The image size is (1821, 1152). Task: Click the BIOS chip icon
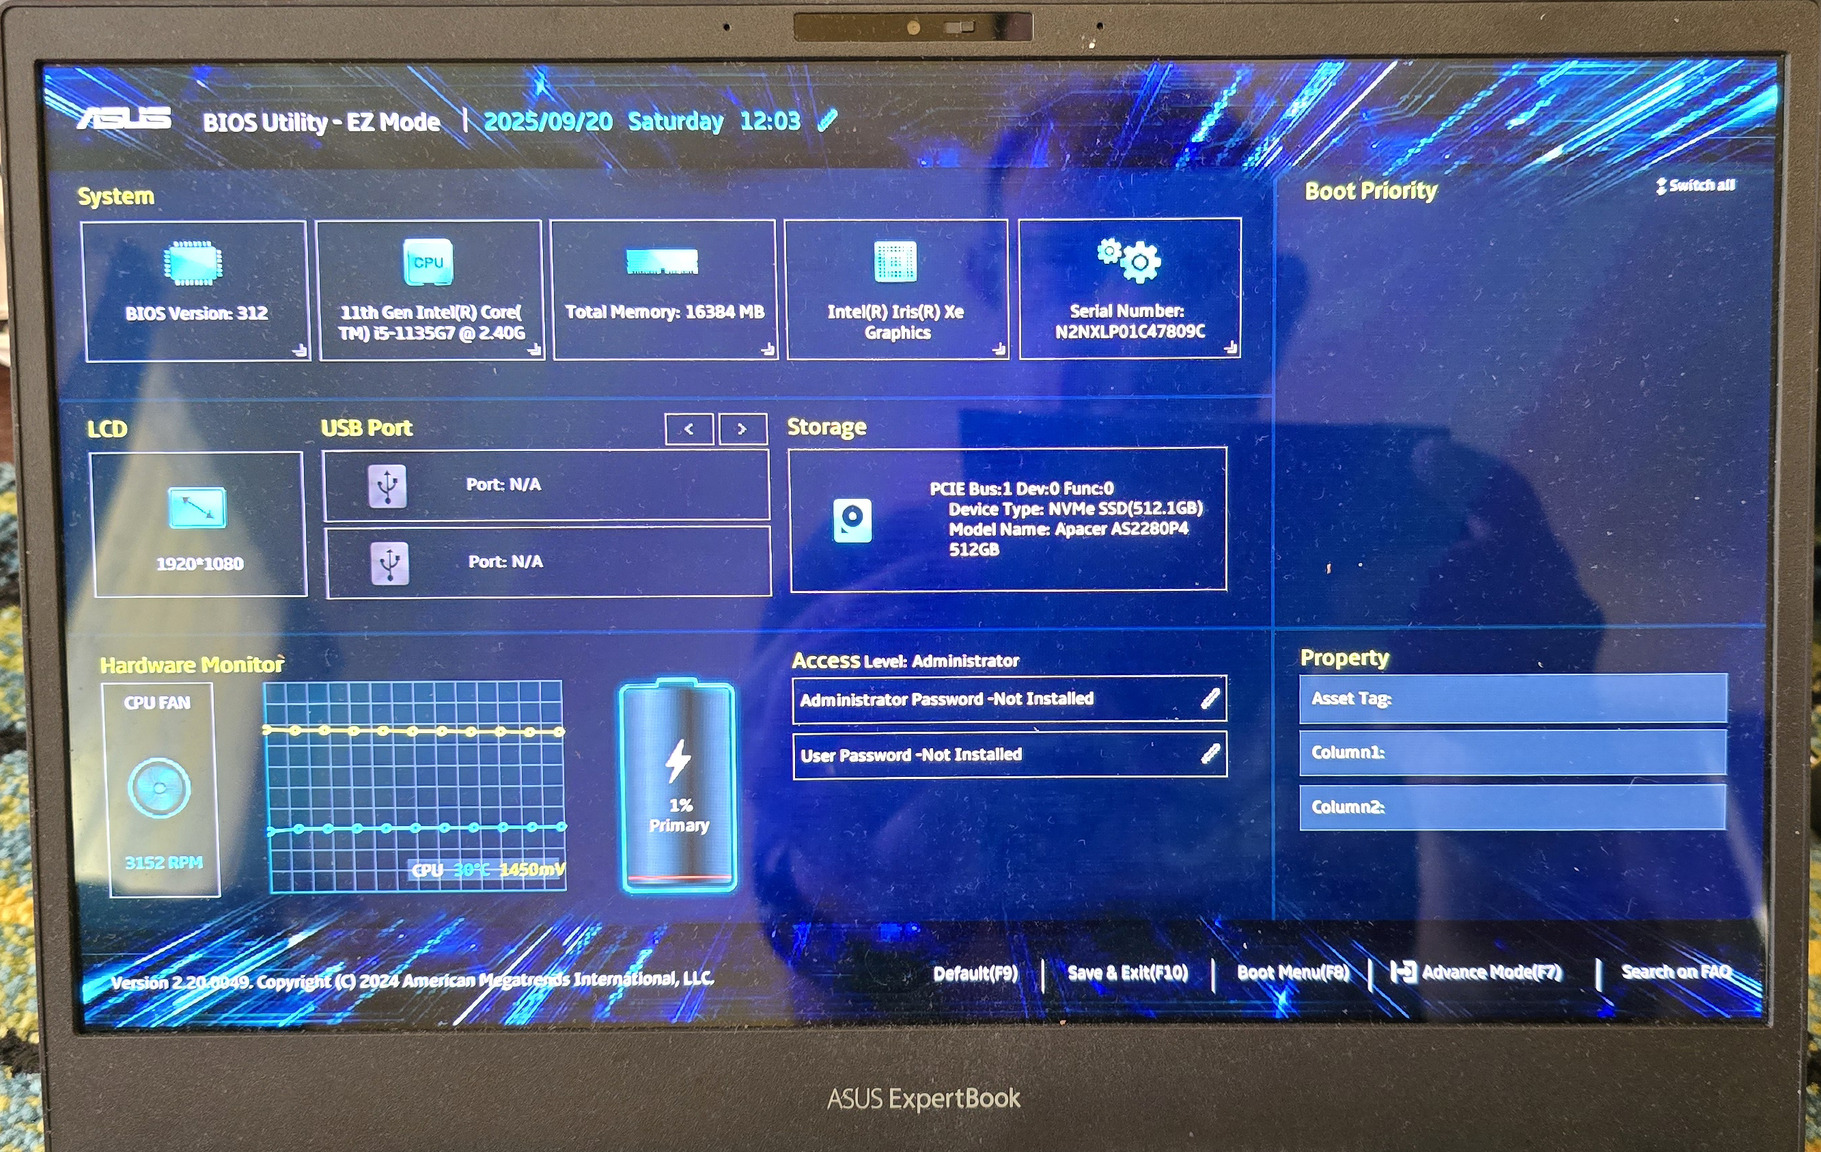click(x=193, y=263)
